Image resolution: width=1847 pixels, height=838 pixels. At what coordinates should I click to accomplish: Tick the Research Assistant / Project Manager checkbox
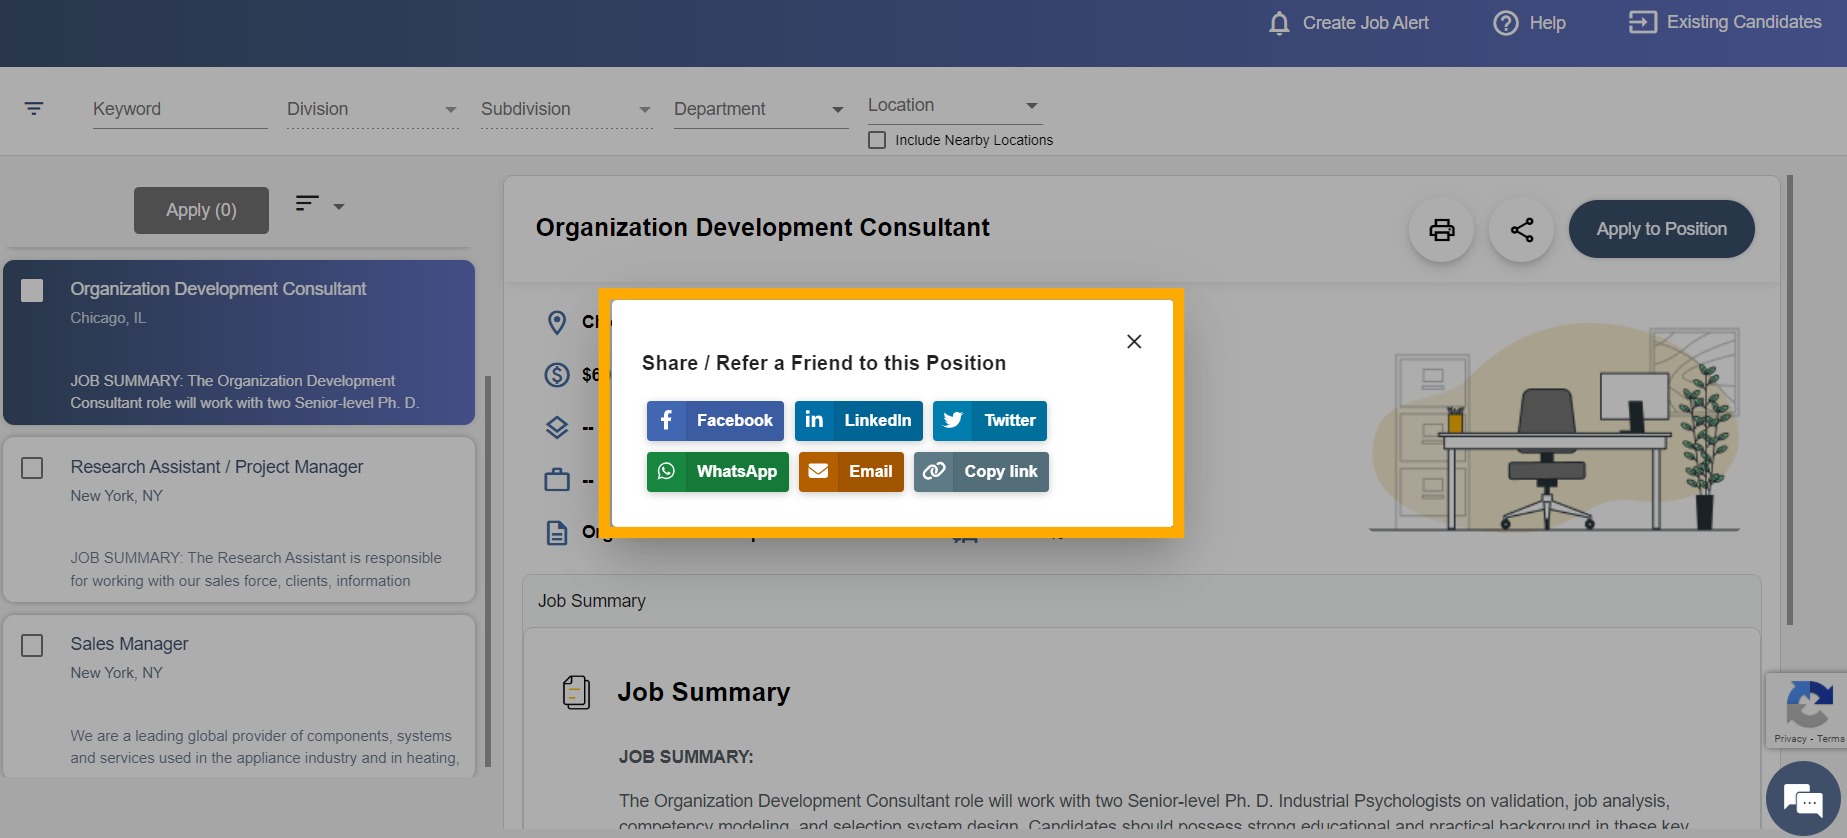[x=32, y=468]
